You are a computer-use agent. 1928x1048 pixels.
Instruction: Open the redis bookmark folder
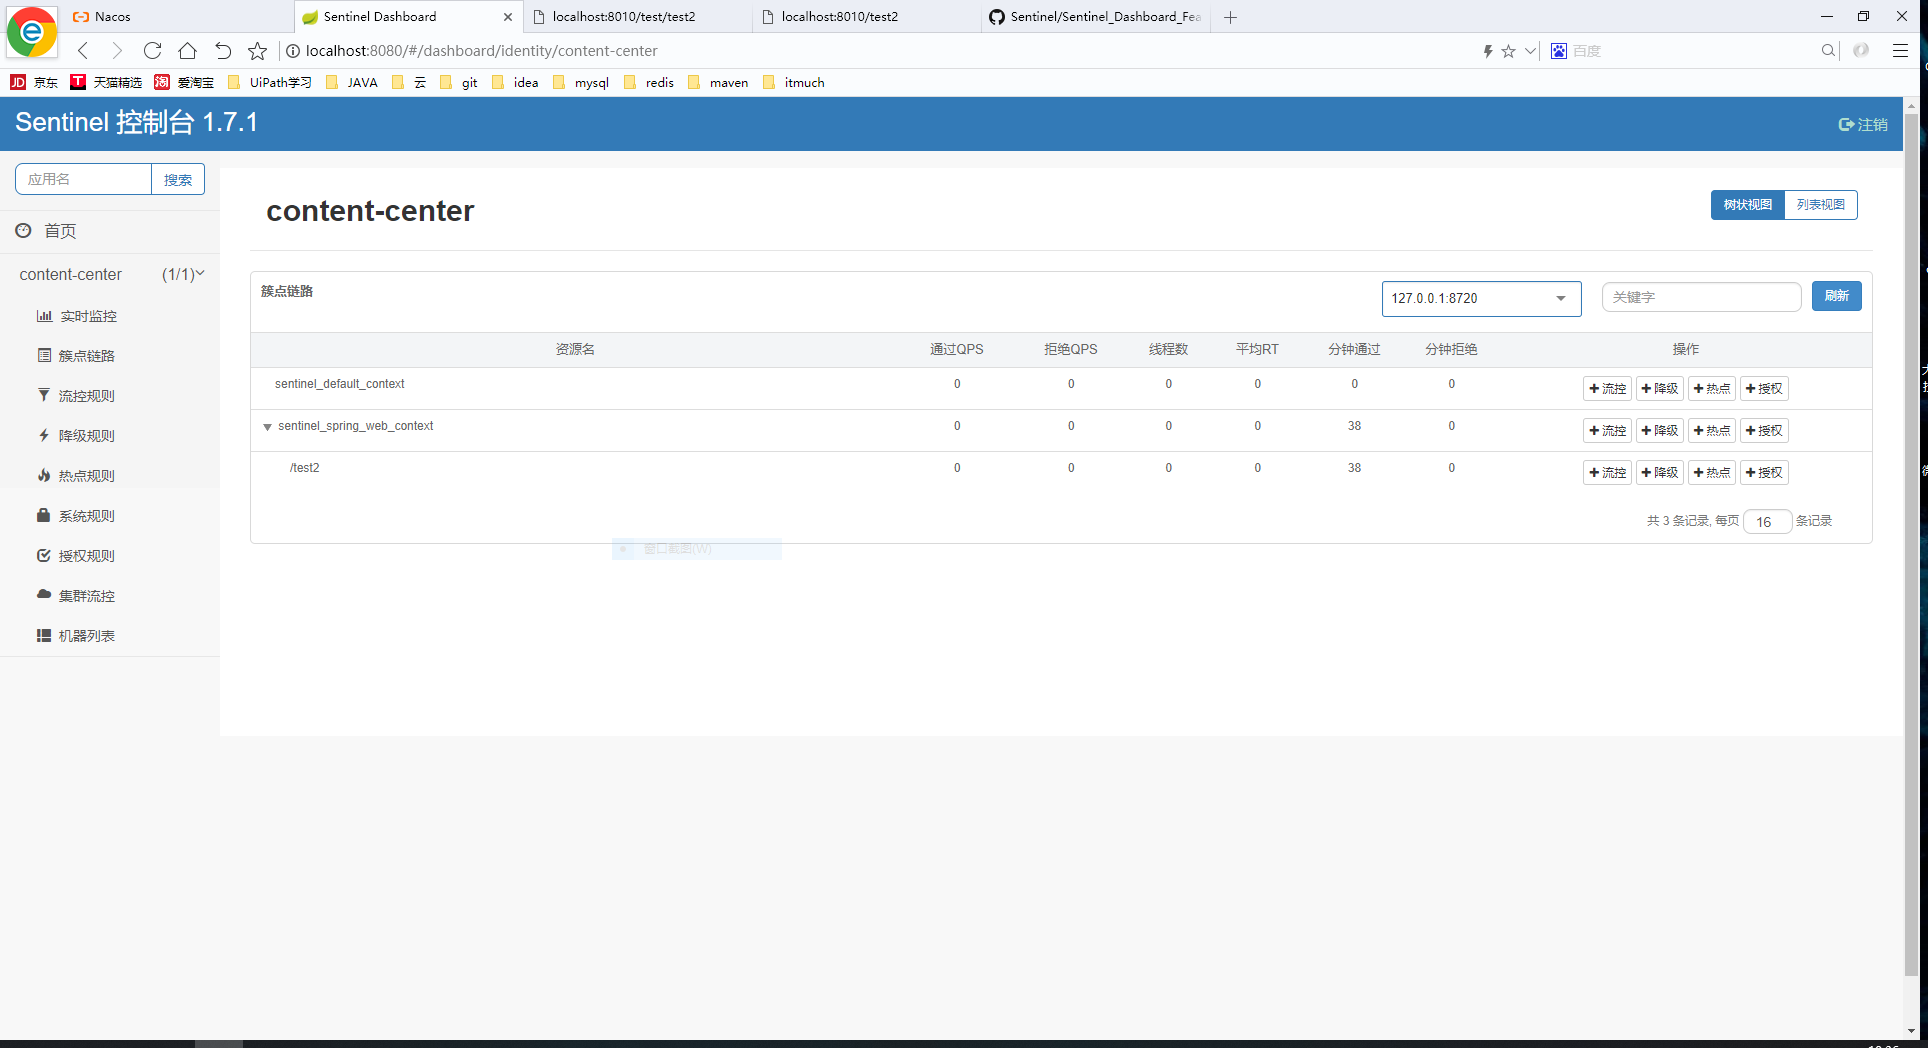[x=649, y=82]
